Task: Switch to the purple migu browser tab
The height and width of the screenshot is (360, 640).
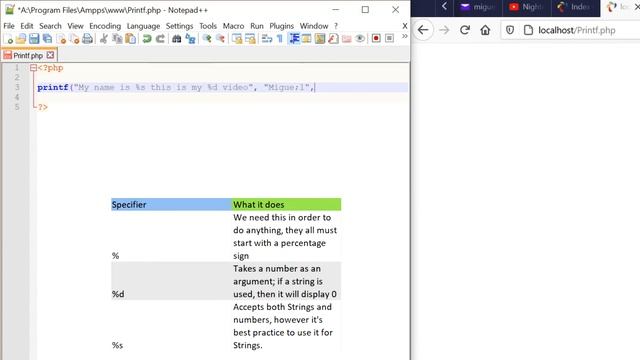Action: [x=478, y=7]
